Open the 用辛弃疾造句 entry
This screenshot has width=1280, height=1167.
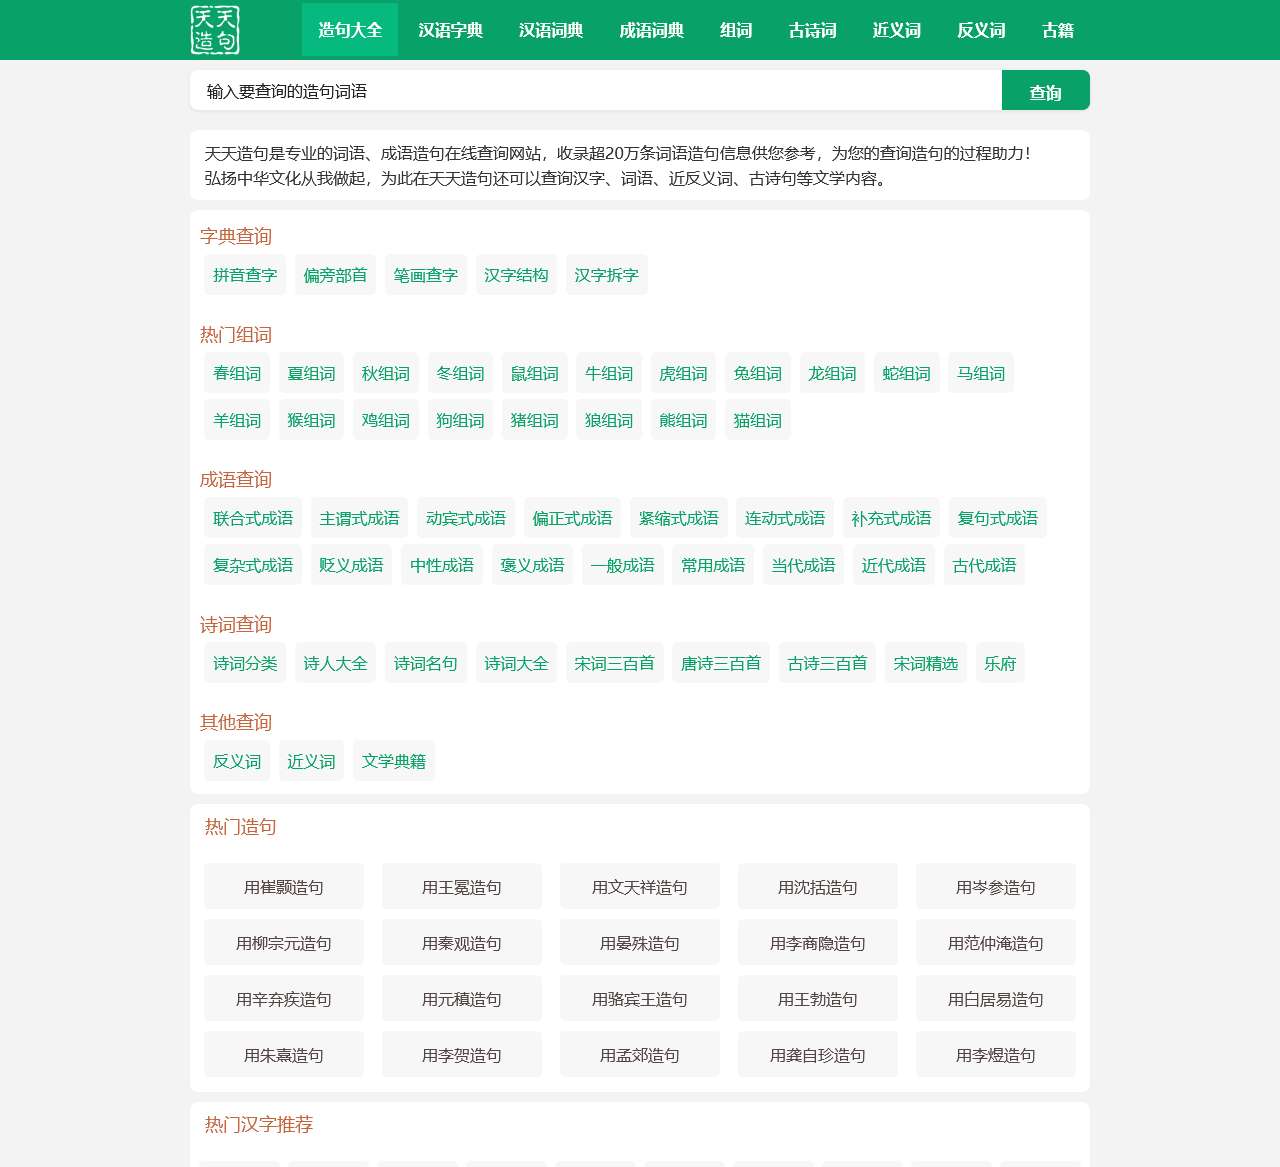pyautogui.click(x=284, y=999)
